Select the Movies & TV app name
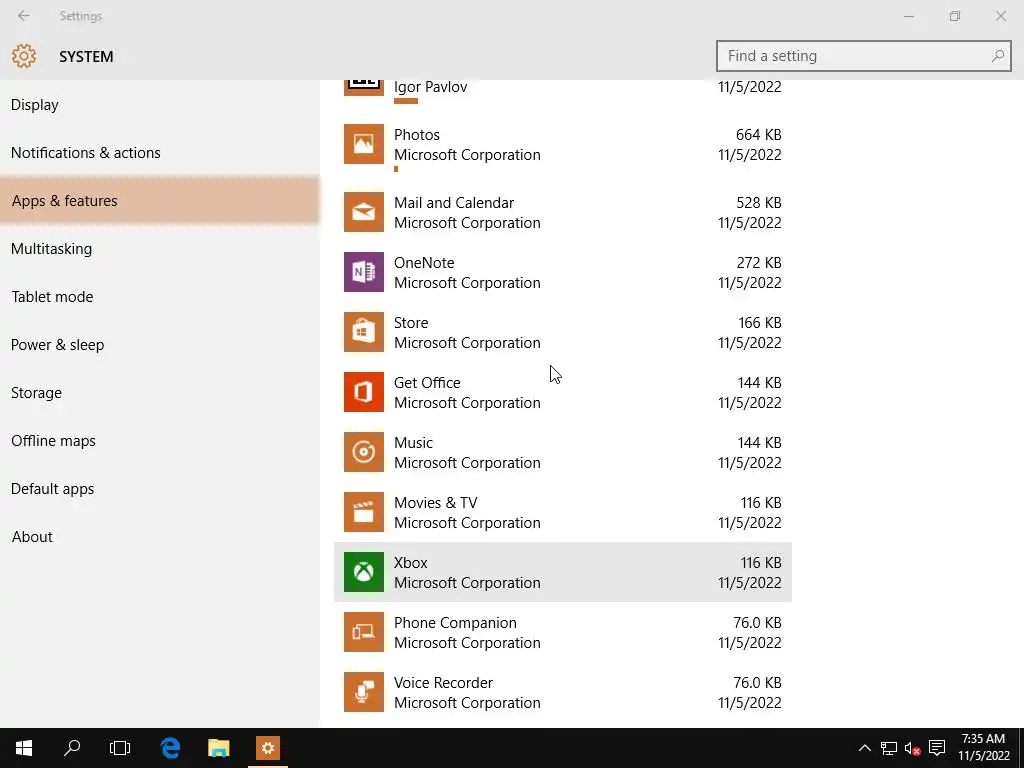1024x768 pixels. pos(436,503)
